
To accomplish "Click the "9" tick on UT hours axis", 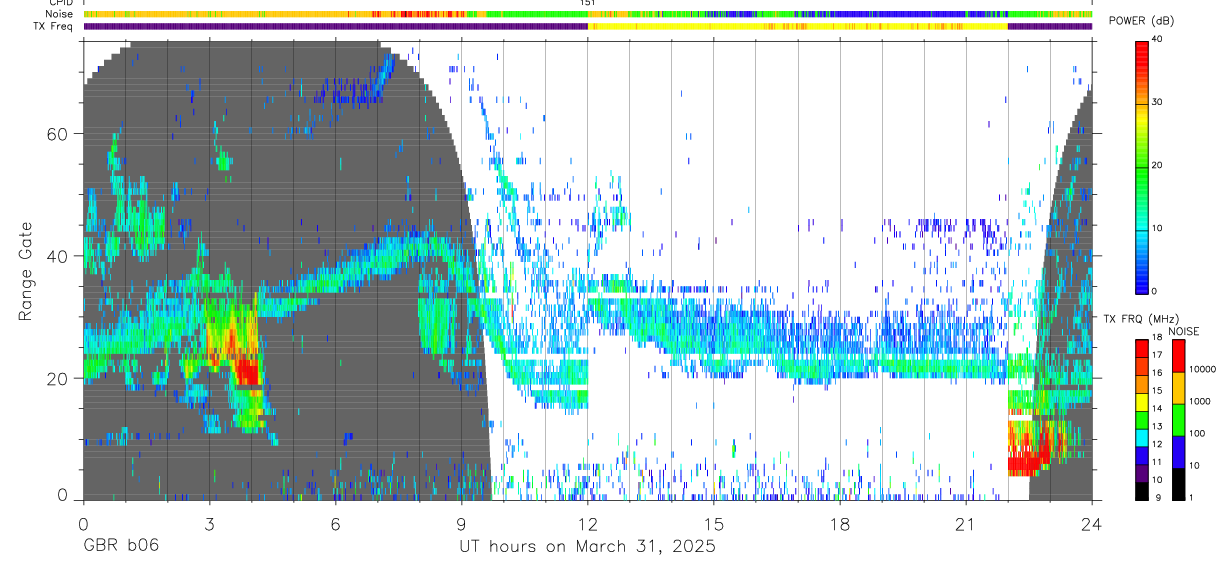I will tap(462, 524).
